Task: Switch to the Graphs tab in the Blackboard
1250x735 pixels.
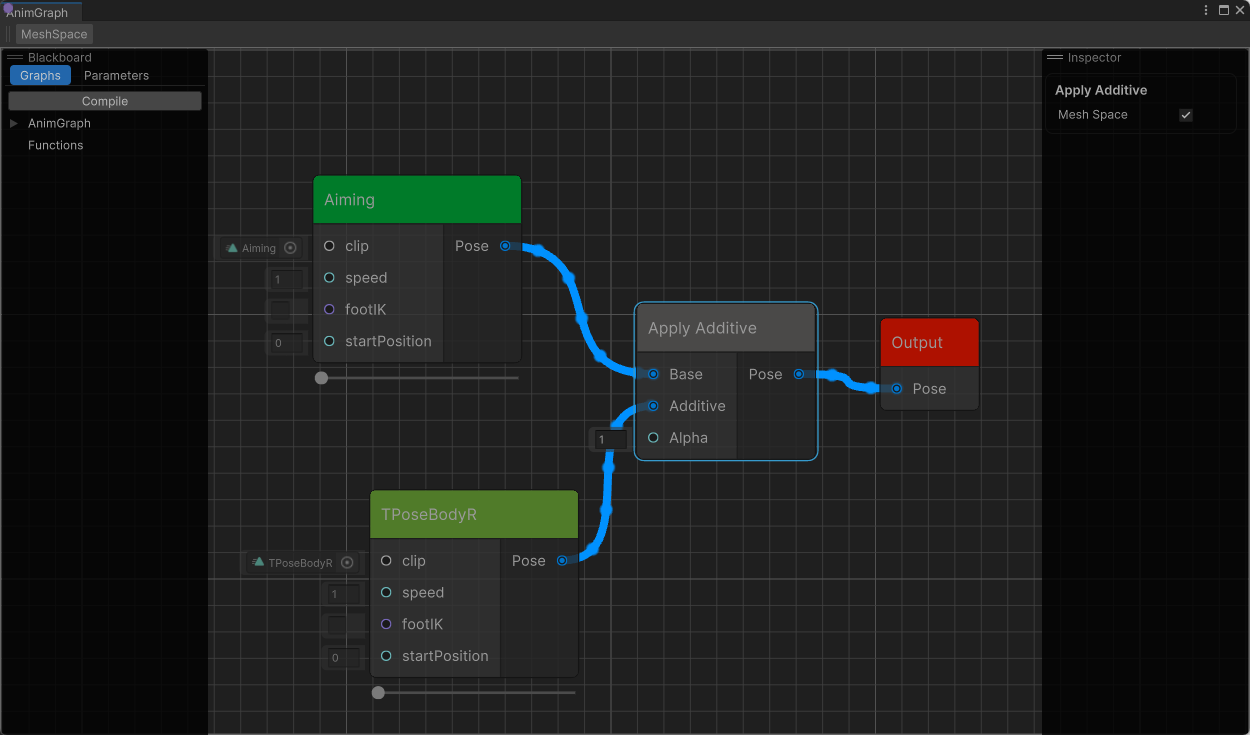Action: (40, 76)
